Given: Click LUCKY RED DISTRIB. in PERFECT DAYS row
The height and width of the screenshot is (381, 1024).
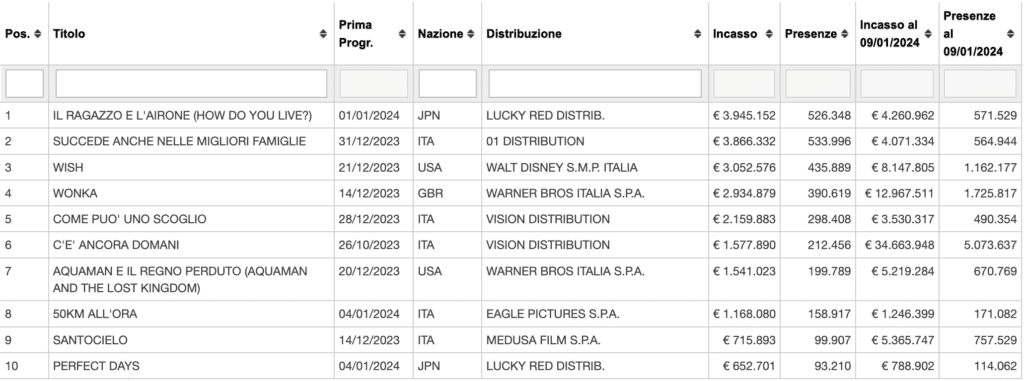Looking at the screenshot, I should (x=545, y=366).
